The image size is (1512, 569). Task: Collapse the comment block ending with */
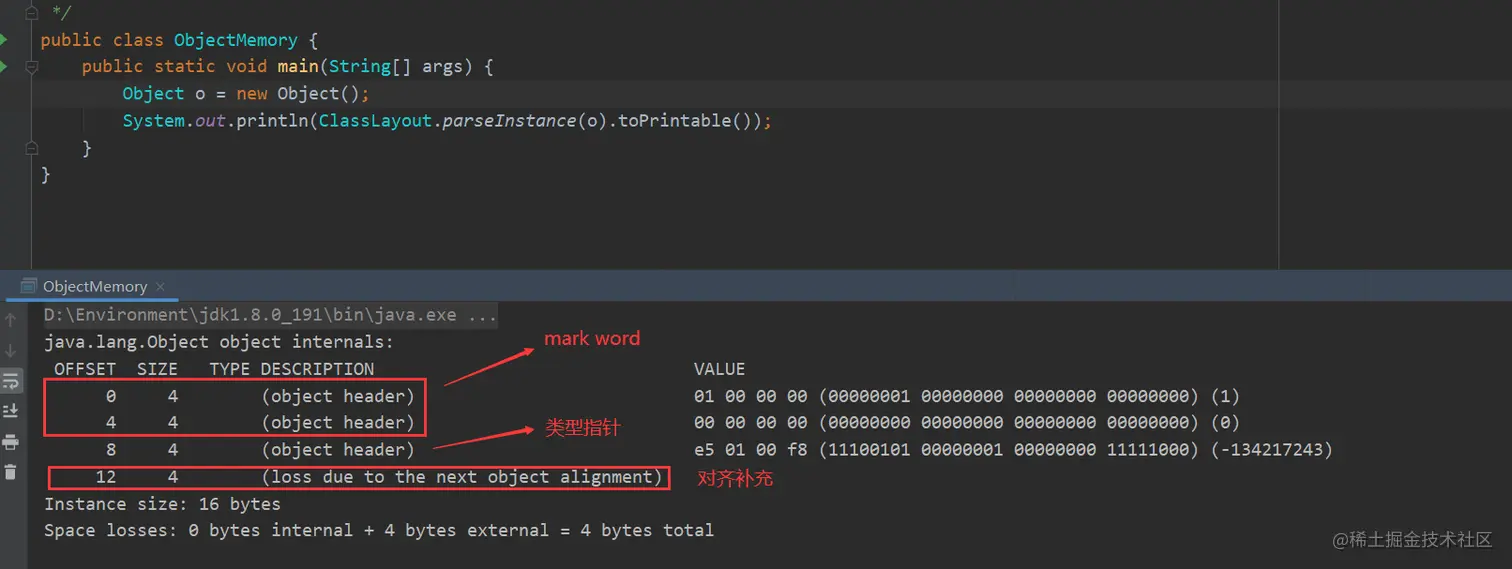click(31, 13)
